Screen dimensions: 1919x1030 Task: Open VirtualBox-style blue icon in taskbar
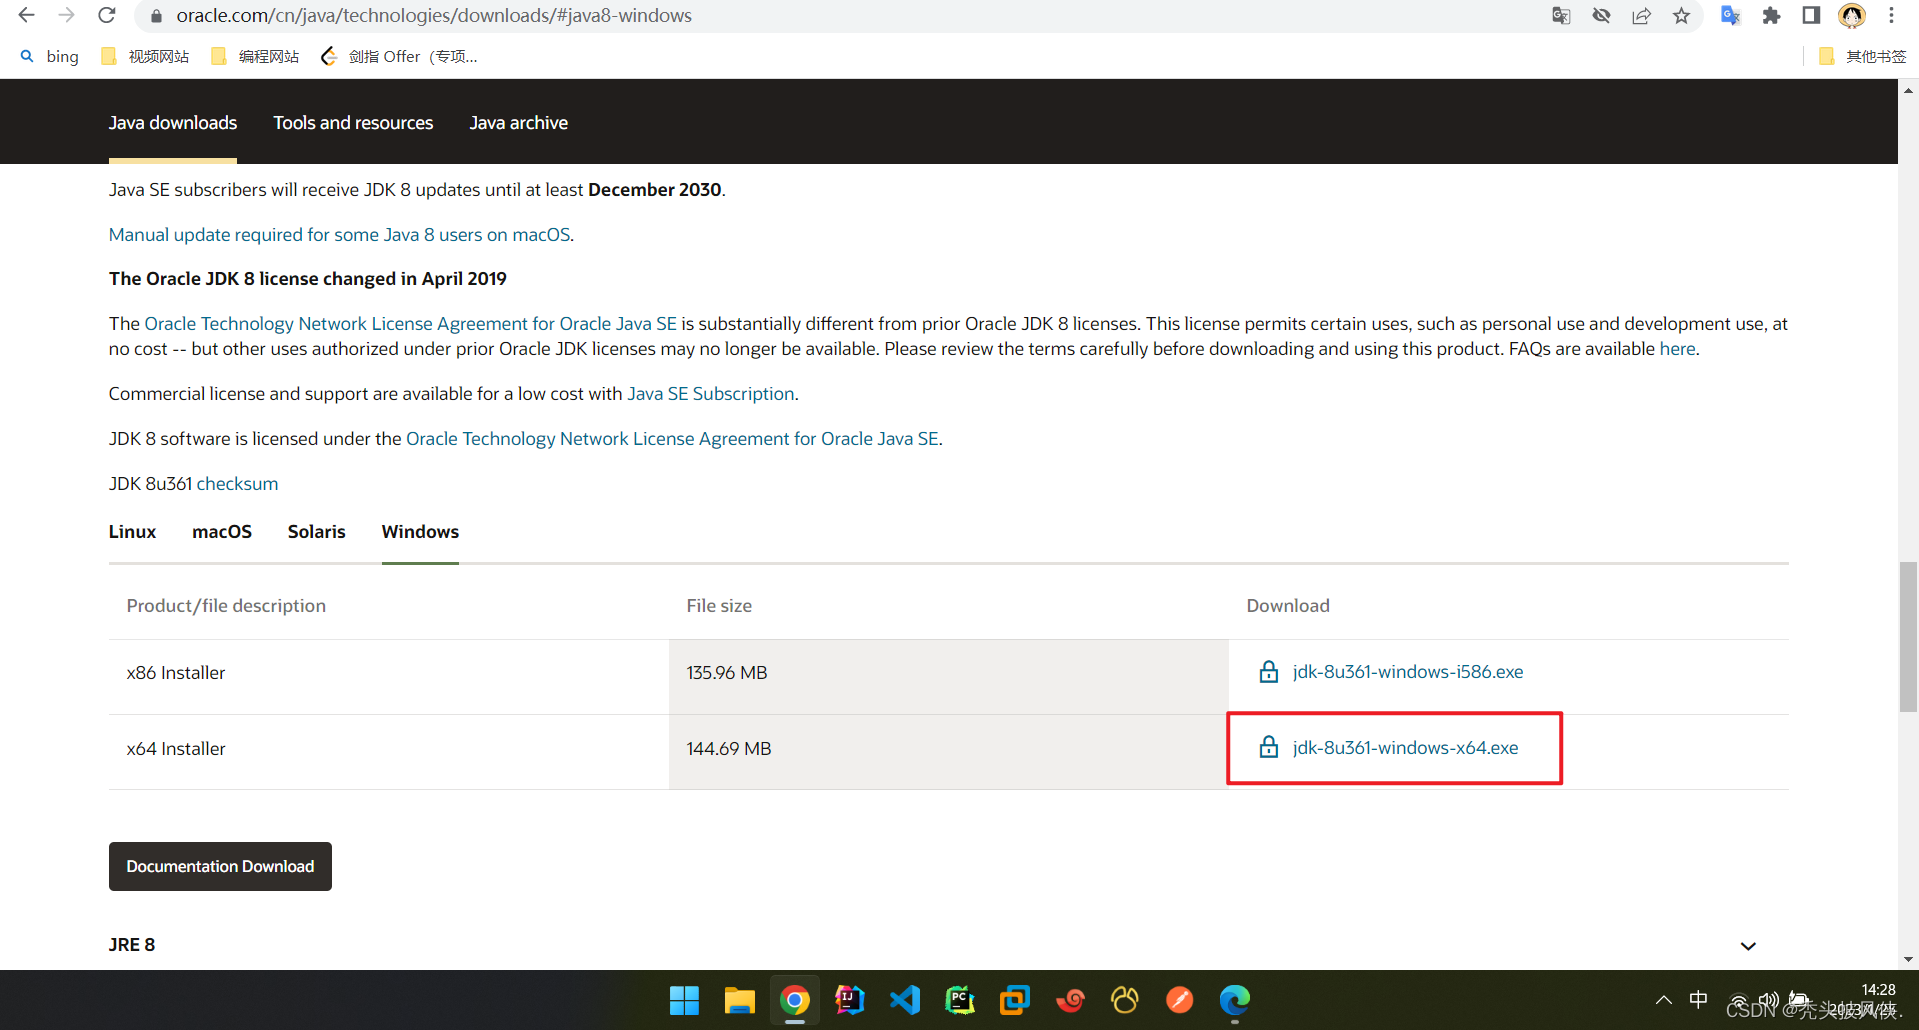[x=1015, y=1000]
